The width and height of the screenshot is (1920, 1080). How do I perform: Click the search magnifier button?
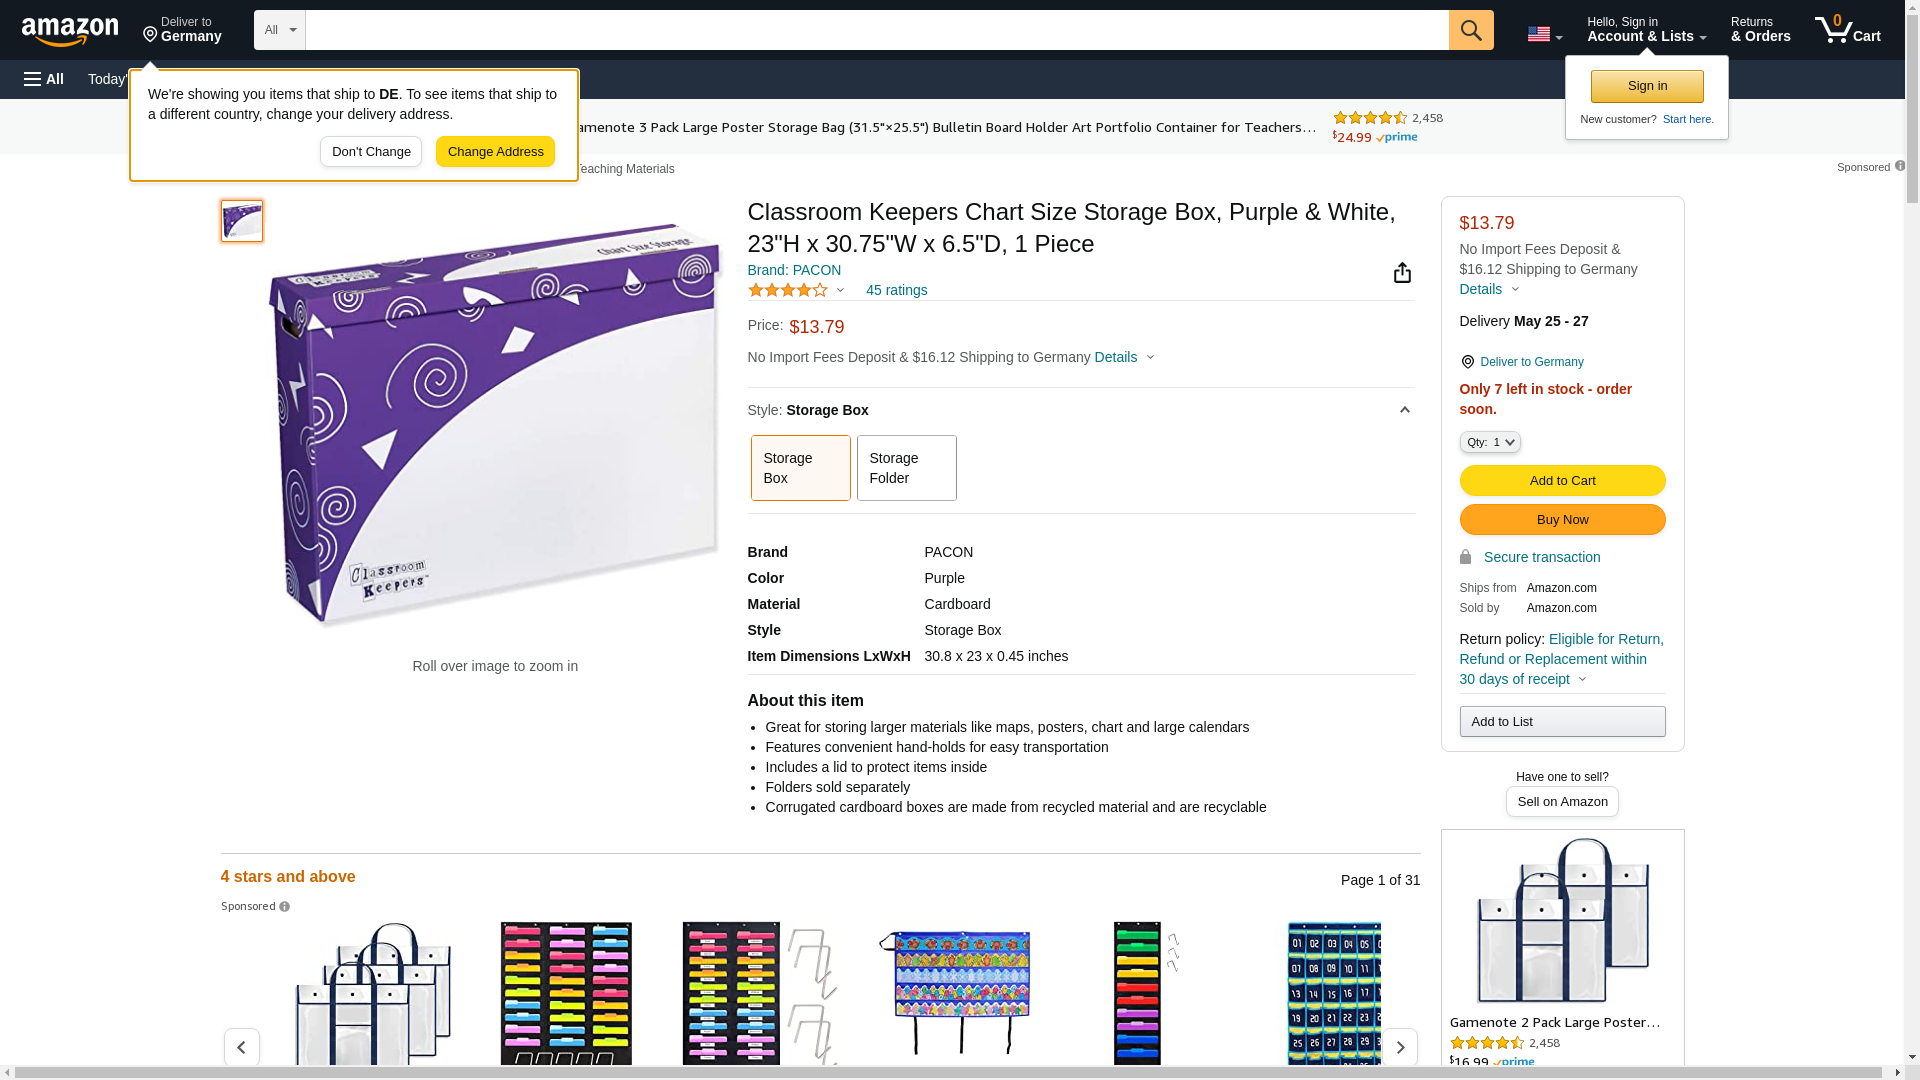pos(1470,30)
